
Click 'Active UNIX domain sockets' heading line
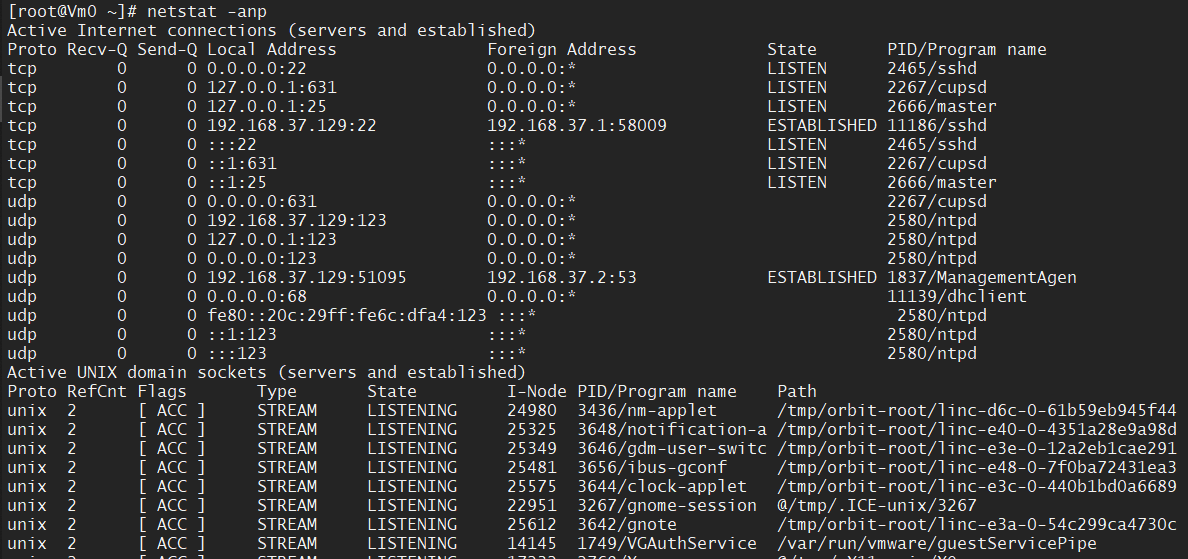[266, 372]
